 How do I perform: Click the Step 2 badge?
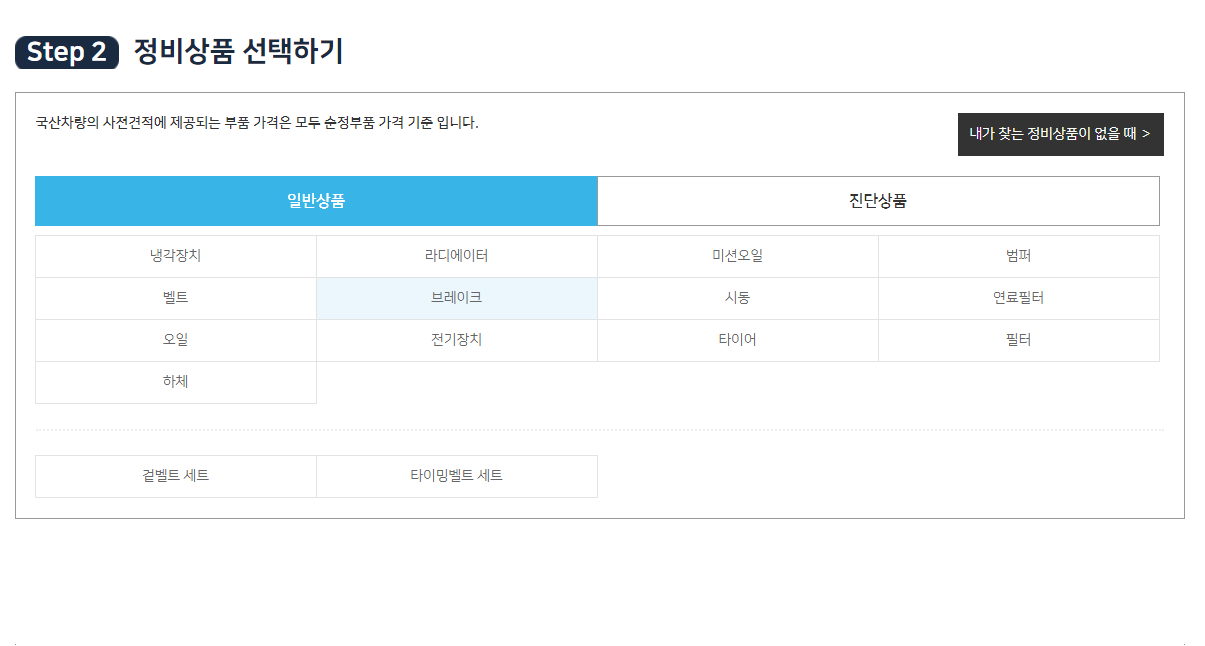click(x=67, y=52)
